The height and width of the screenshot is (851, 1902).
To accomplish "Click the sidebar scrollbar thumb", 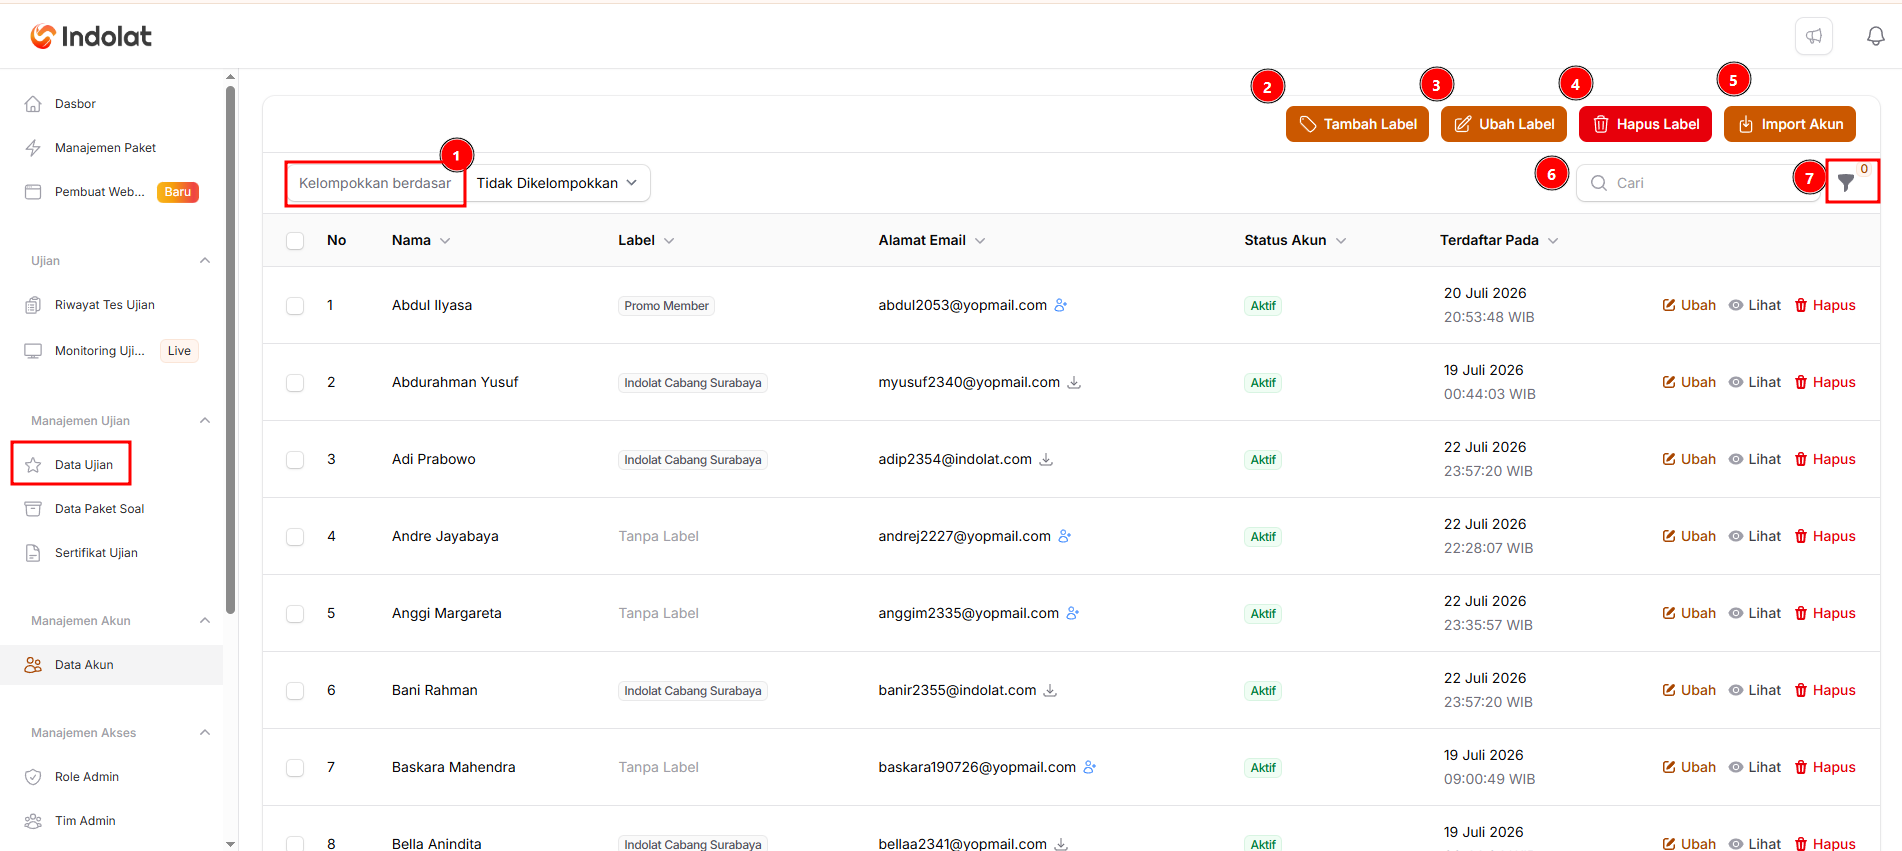I will (x=231, y=349).
